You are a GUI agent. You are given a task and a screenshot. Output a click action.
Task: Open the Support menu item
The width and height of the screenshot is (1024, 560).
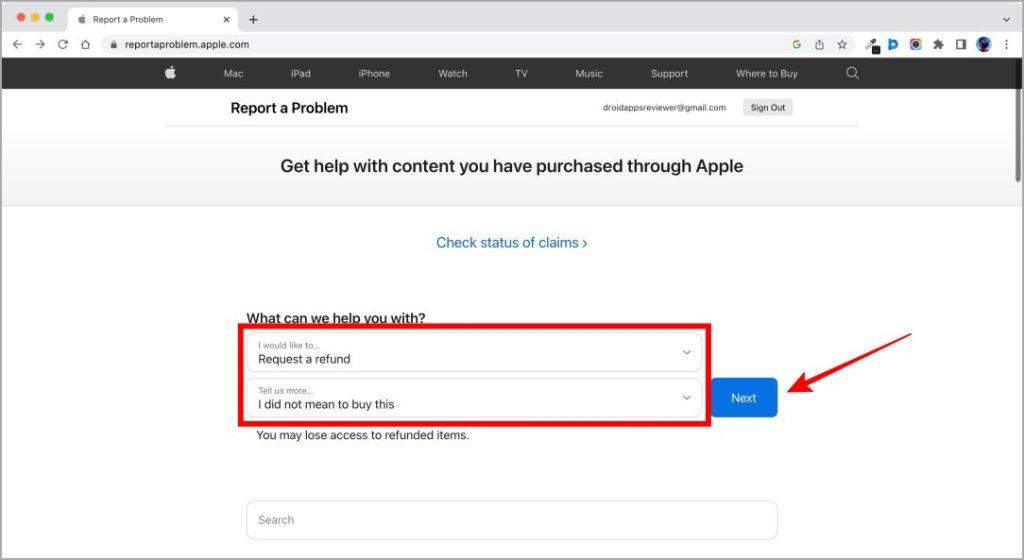click(669, 74)
